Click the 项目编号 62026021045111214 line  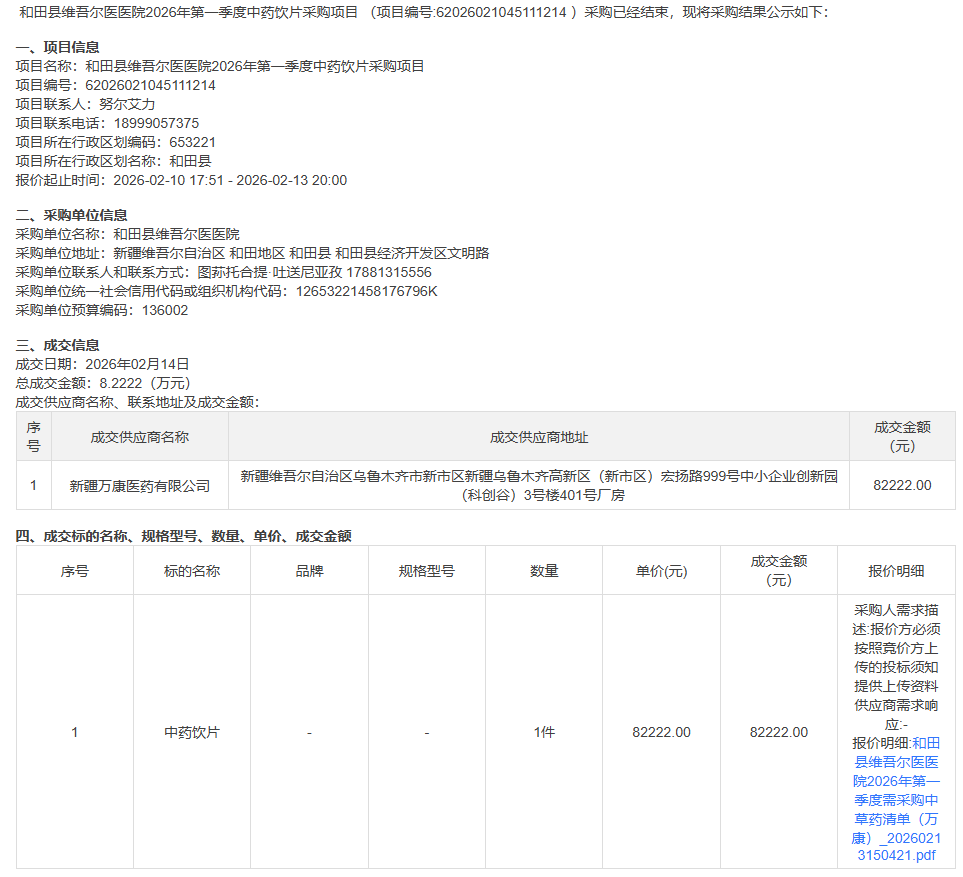tap(115, 85)
